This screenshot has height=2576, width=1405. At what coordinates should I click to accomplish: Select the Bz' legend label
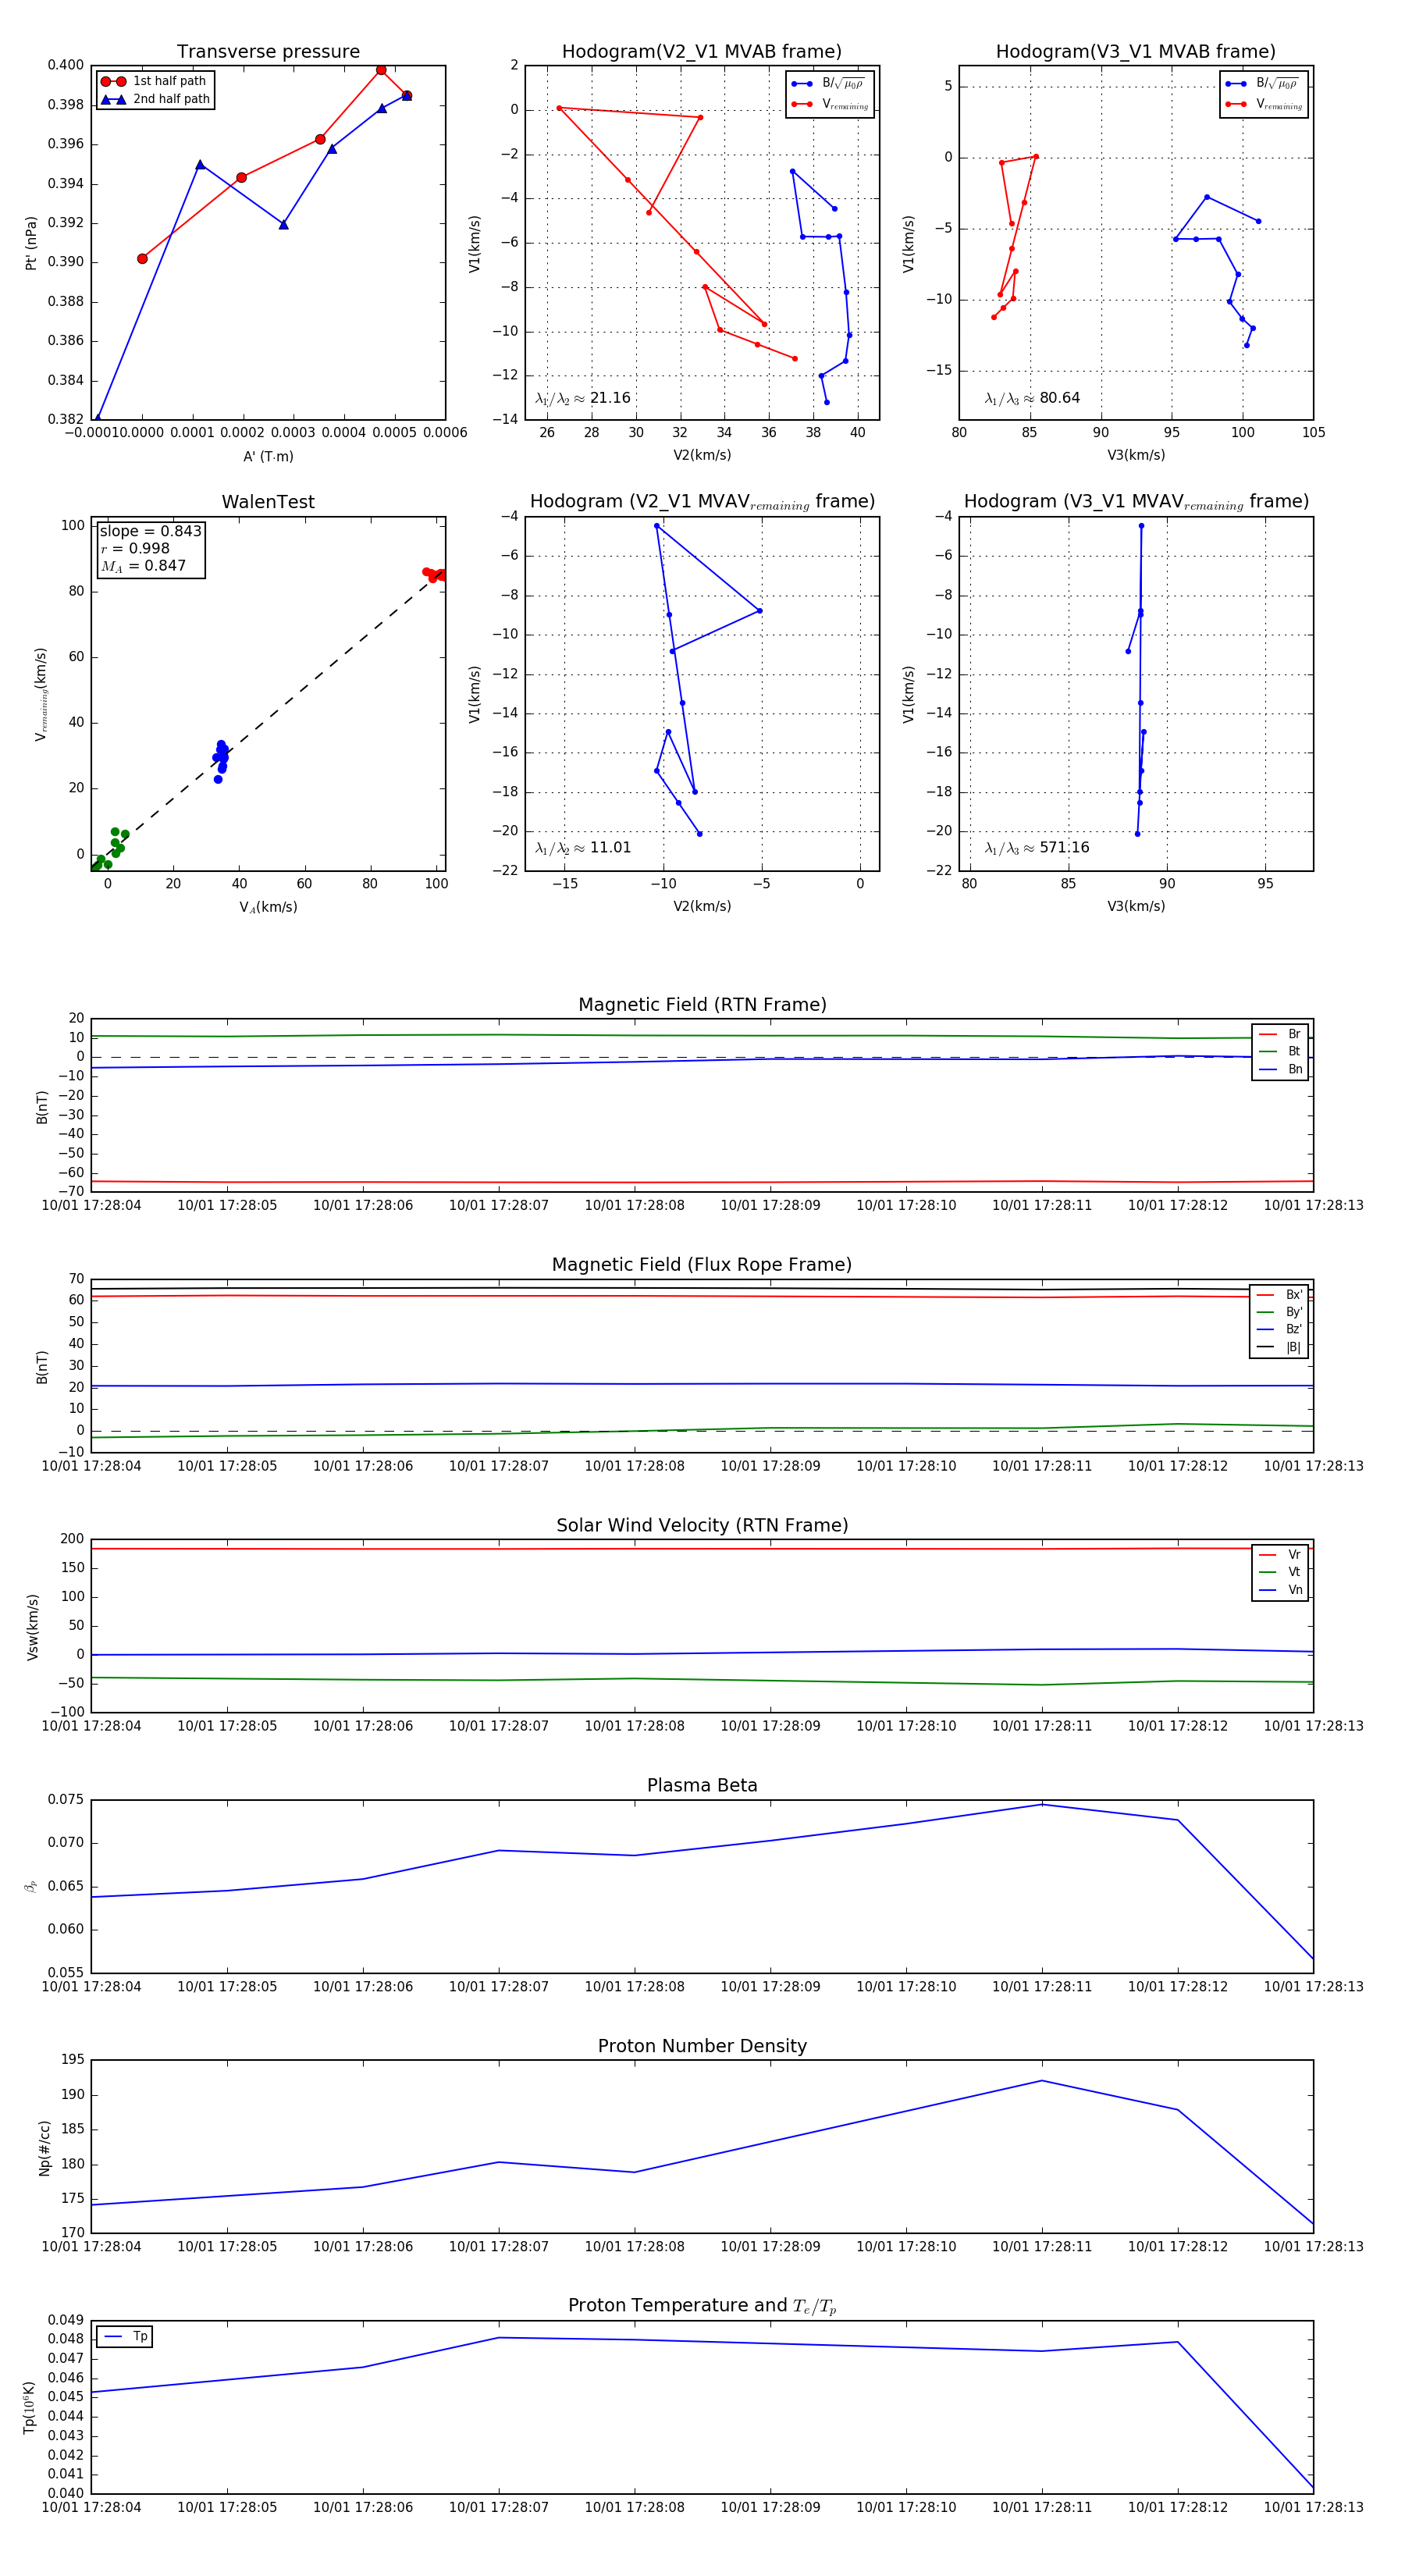point(1294,1330)
